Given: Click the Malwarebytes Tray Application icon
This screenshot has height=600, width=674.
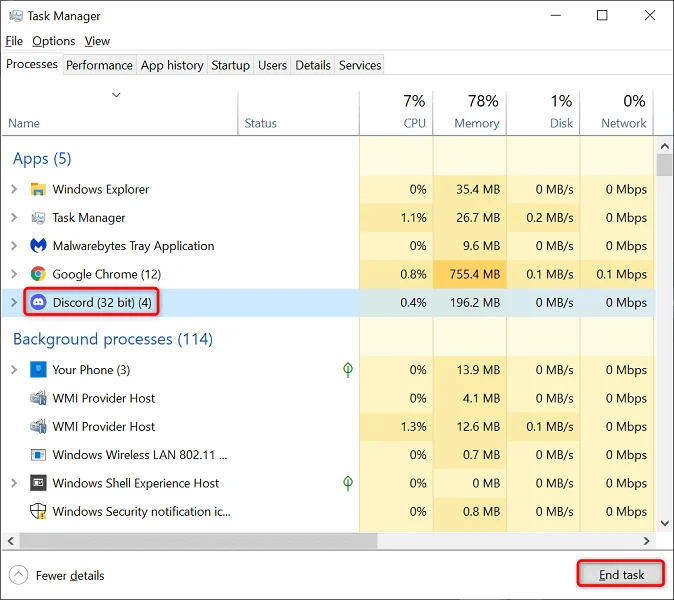Looking at the screenshot, I should click(39, 246).
